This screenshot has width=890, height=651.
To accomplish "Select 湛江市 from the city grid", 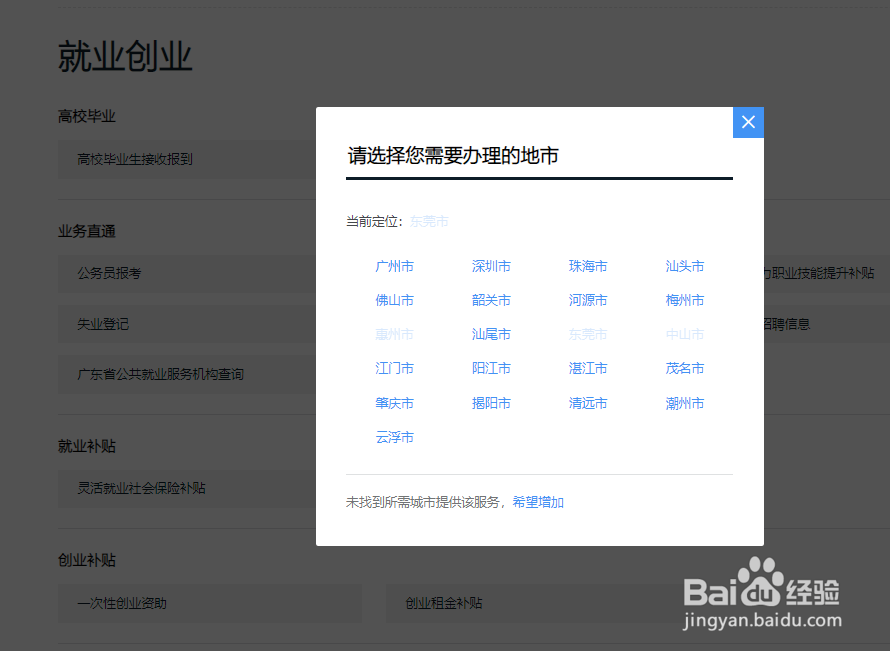I will [587, 368].
